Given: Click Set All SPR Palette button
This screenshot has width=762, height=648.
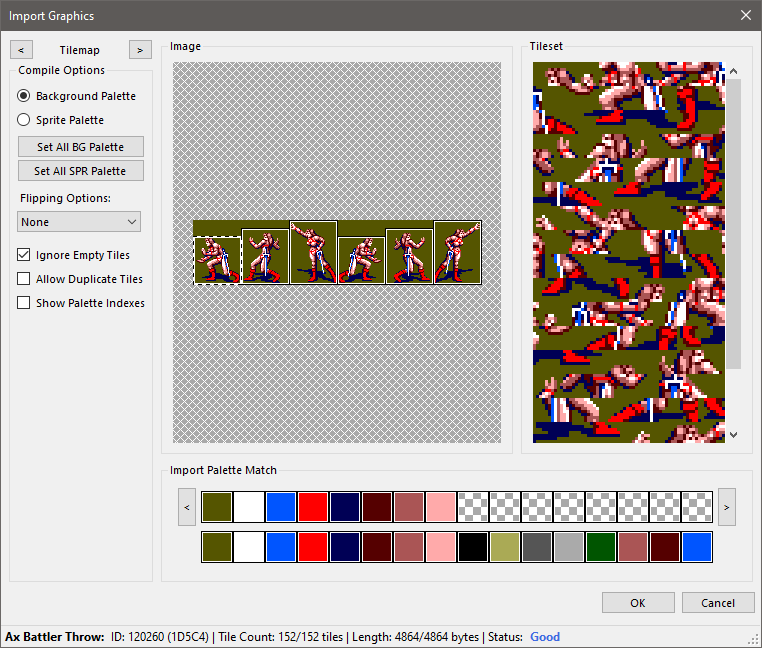Looking at the screenshot, I should coord(81,171).
